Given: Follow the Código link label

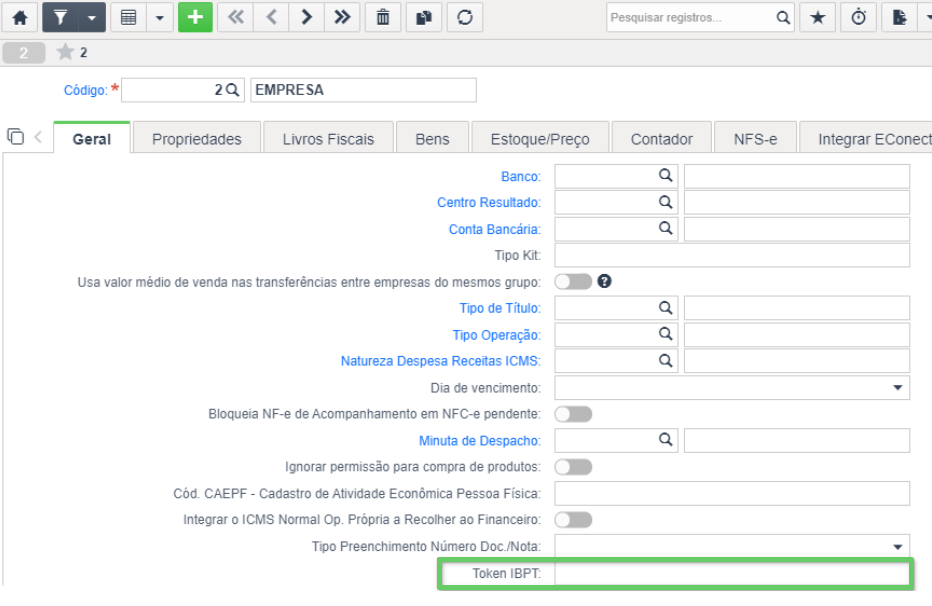Looking at the screenshot, I should pyautogui.click(x=86, y=90).
